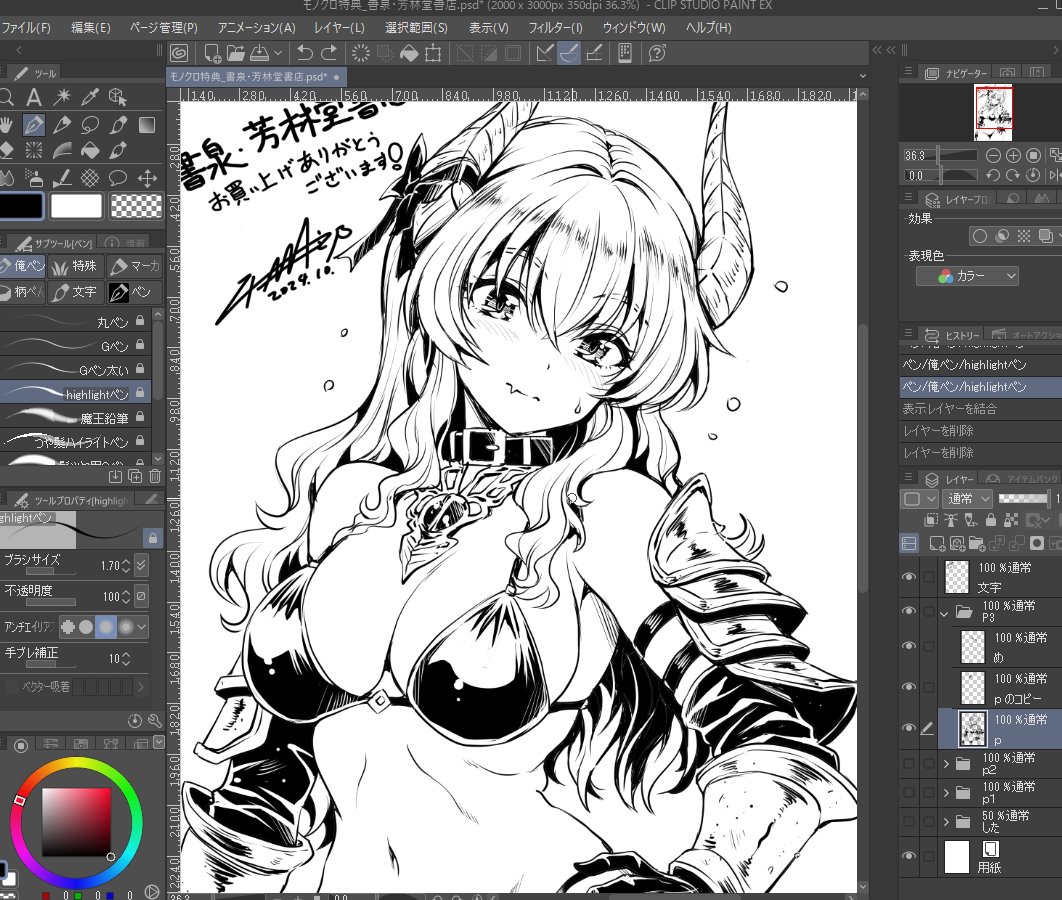Undo last action in command bar
Viewport: 1062px width, 900px height.
(304, 53)
